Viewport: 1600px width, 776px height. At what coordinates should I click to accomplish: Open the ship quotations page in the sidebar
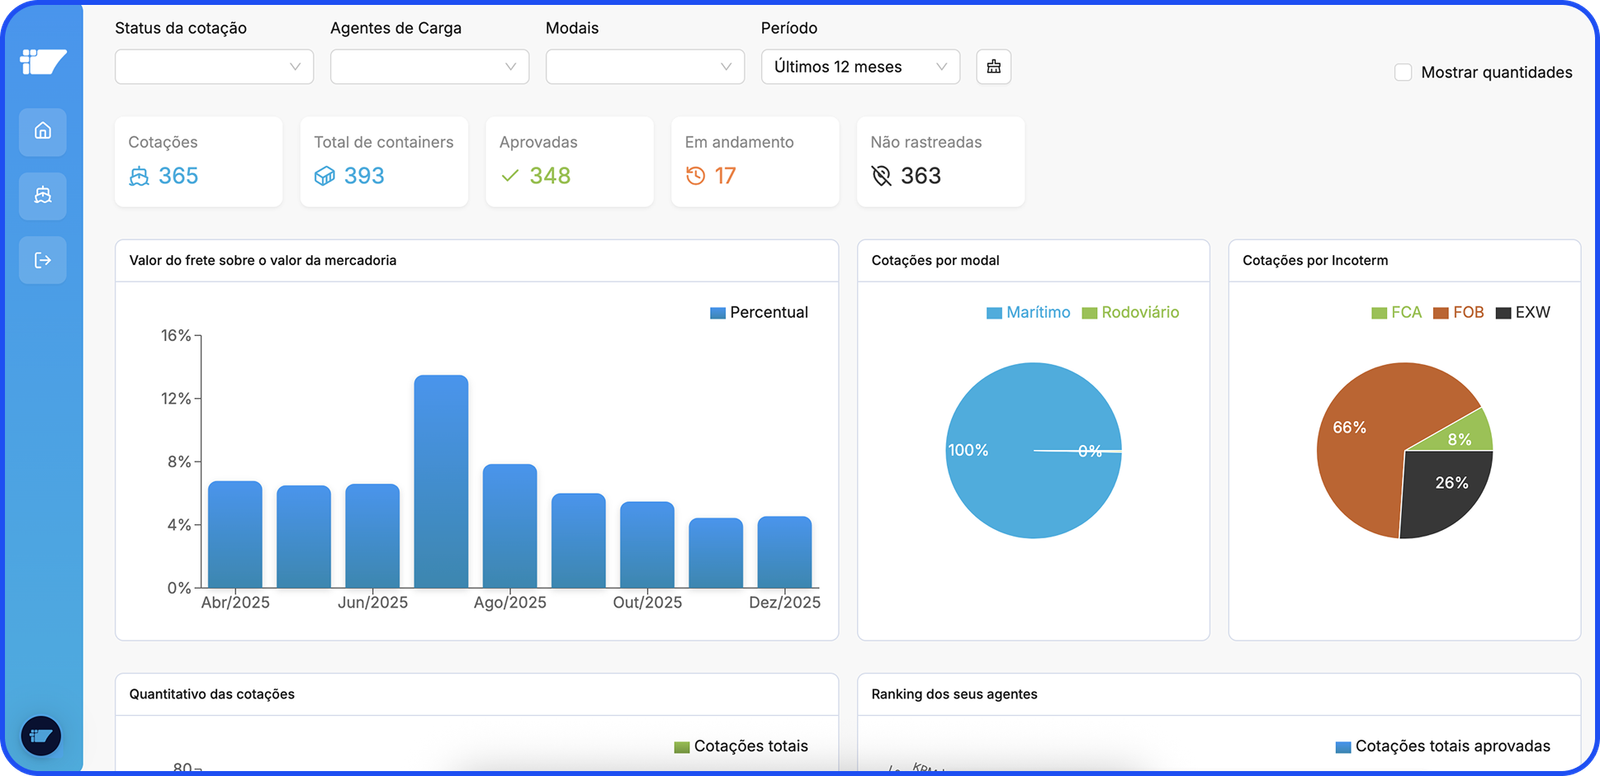tap(43, 195)
